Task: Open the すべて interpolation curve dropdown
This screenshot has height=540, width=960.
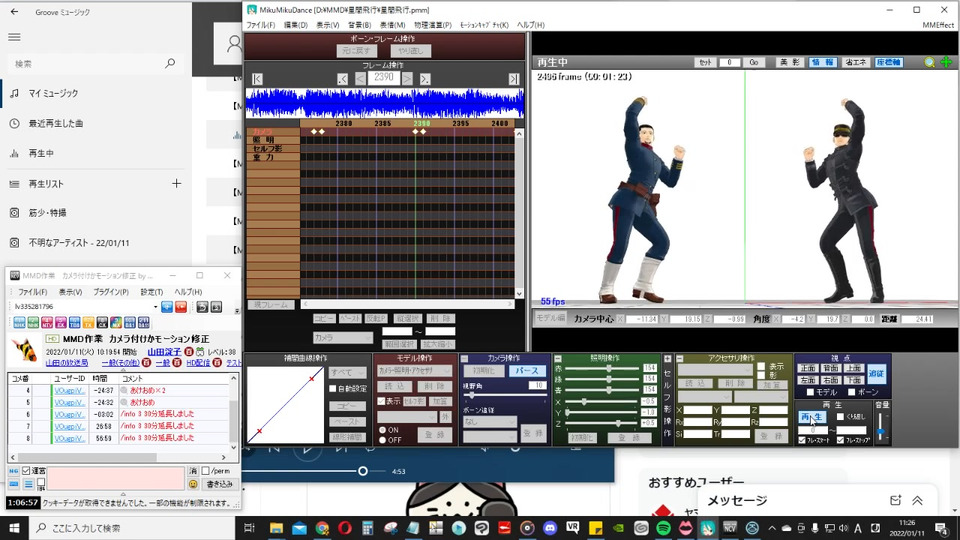Action: (347, 372)
